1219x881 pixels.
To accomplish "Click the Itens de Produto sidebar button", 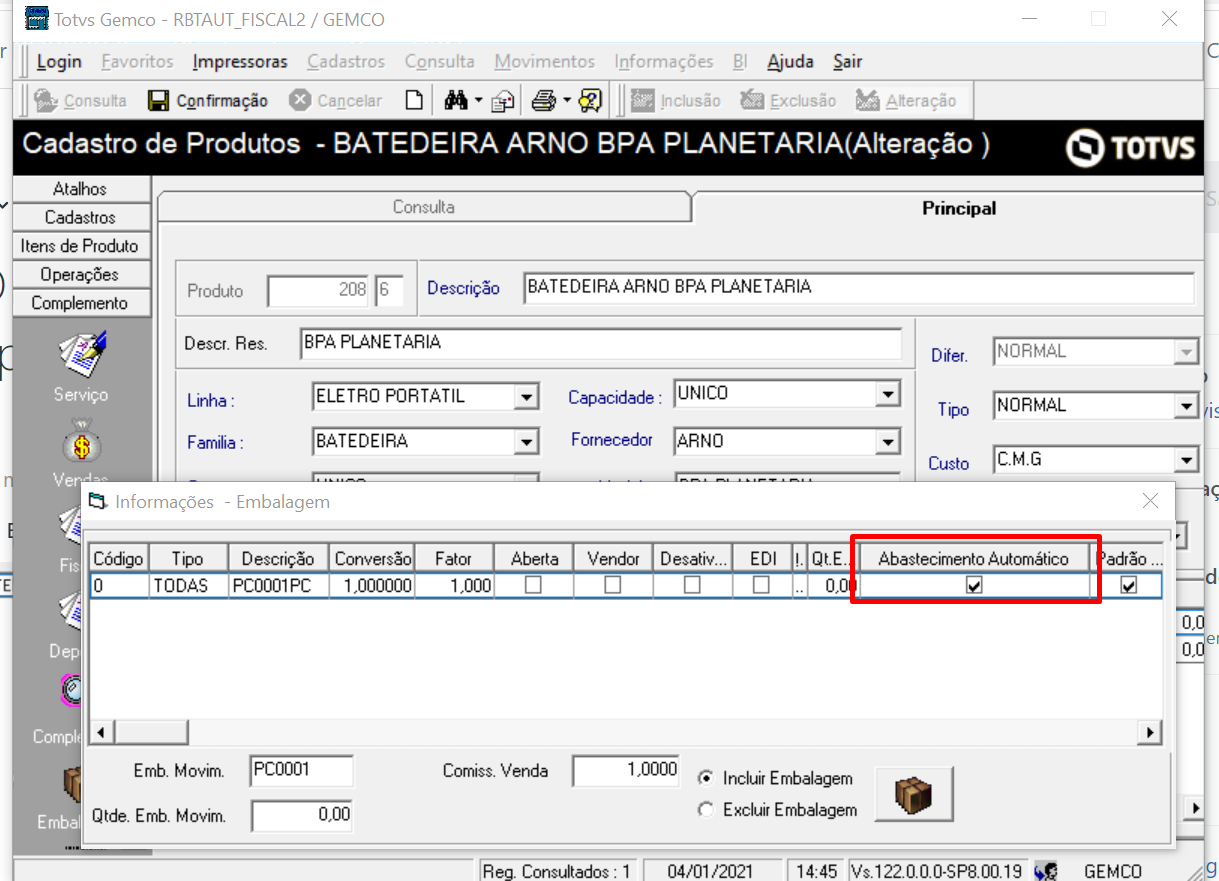I will coord(80,245).
